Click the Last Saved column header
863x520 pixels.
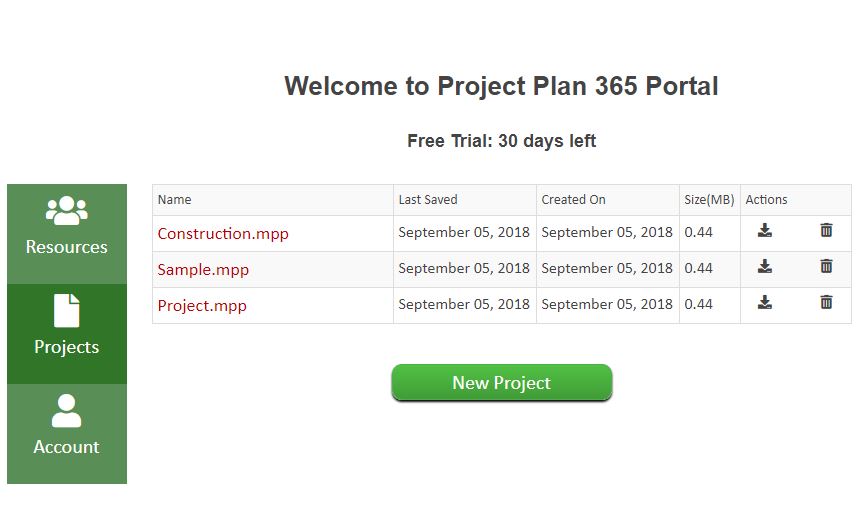(428, 200)
